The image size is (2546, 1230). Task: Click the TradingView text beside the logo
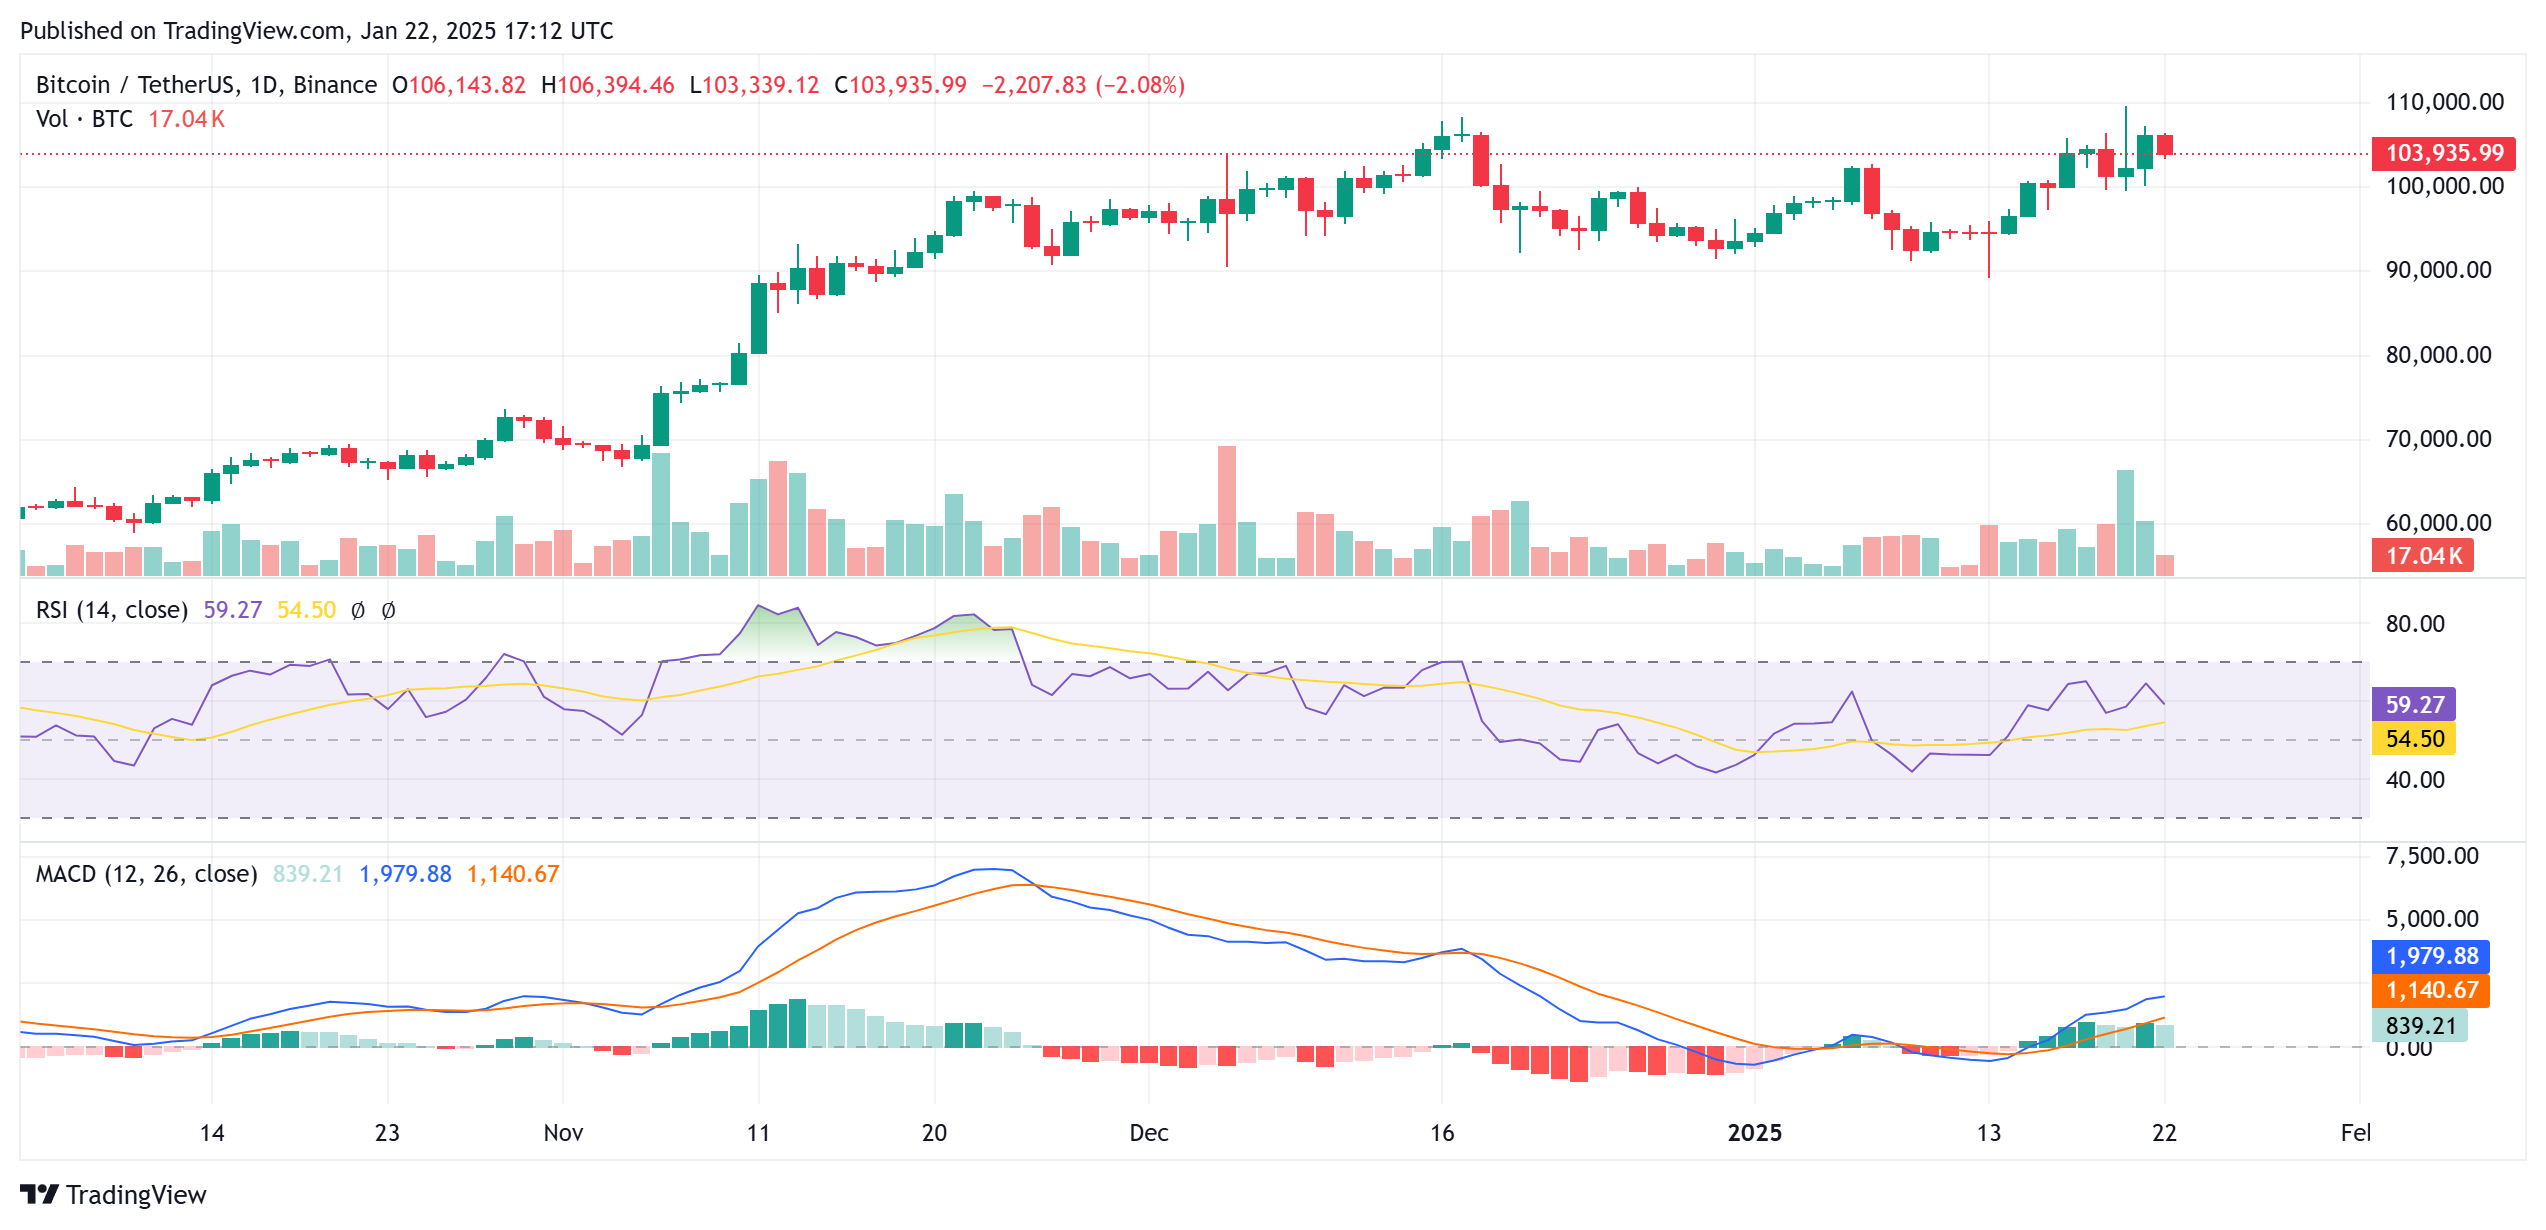[136, 1194]
